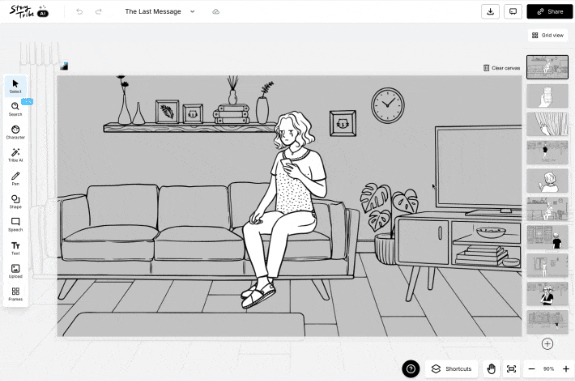The image size is (575, 381).
Task: Activate the Tribe AI magic wand
Action: [15, 155]
